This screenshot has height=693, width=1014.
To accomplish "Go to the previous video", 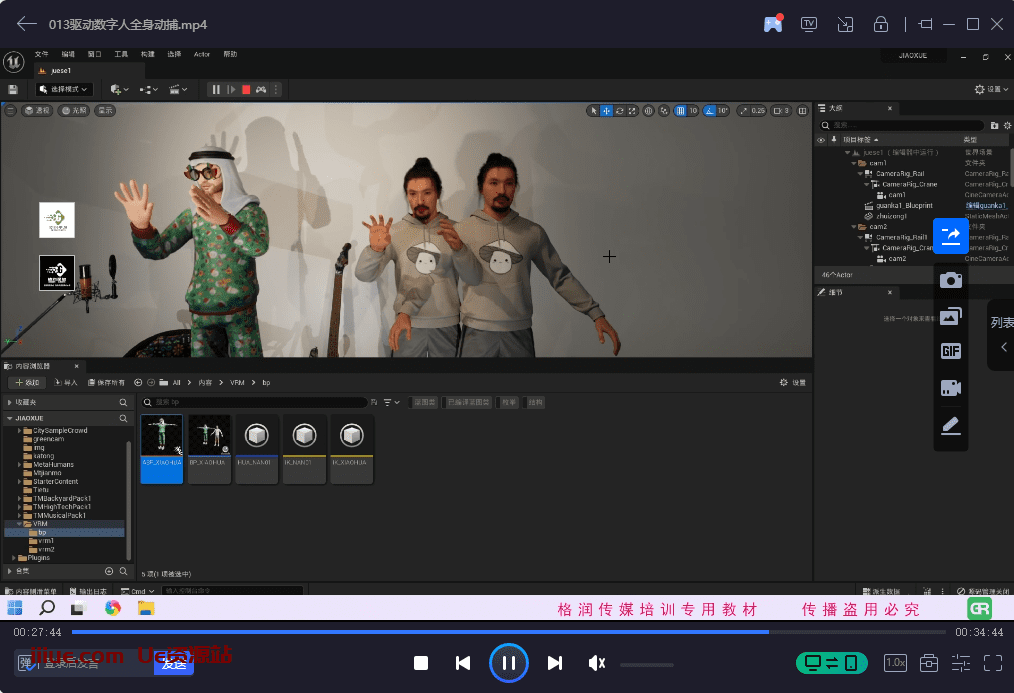I will point(463,663).
